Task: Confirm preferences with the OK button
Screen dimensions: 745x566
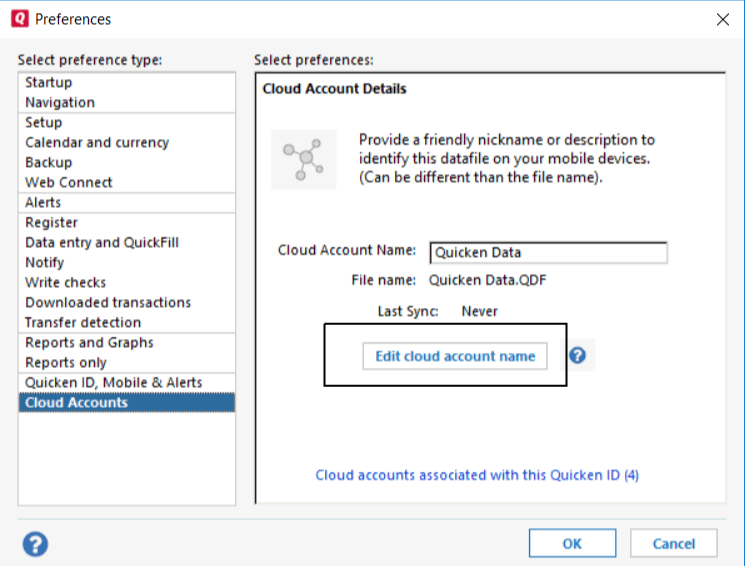Action: point(572,543)
